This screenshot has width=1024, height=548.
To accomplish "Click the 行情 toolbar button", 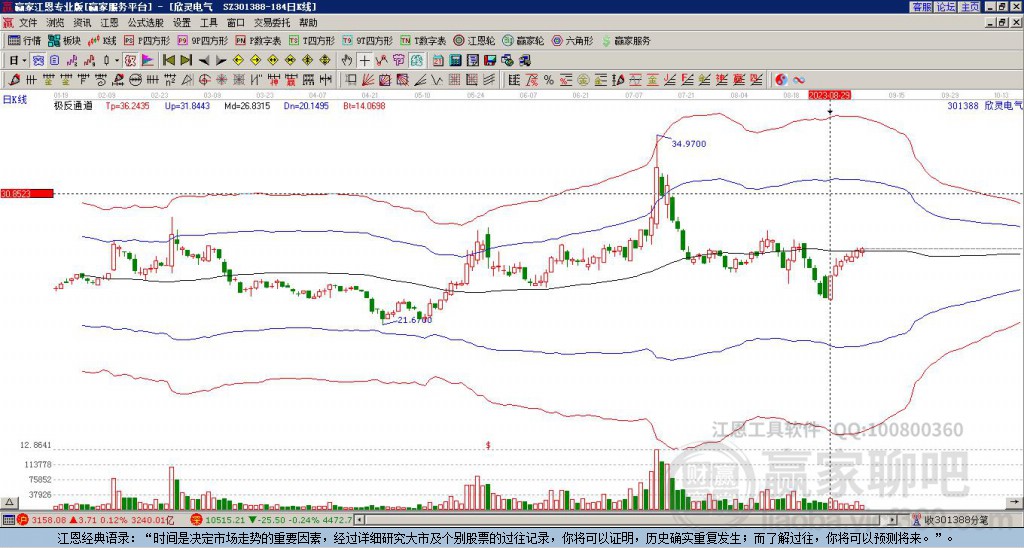I will 25,41.
